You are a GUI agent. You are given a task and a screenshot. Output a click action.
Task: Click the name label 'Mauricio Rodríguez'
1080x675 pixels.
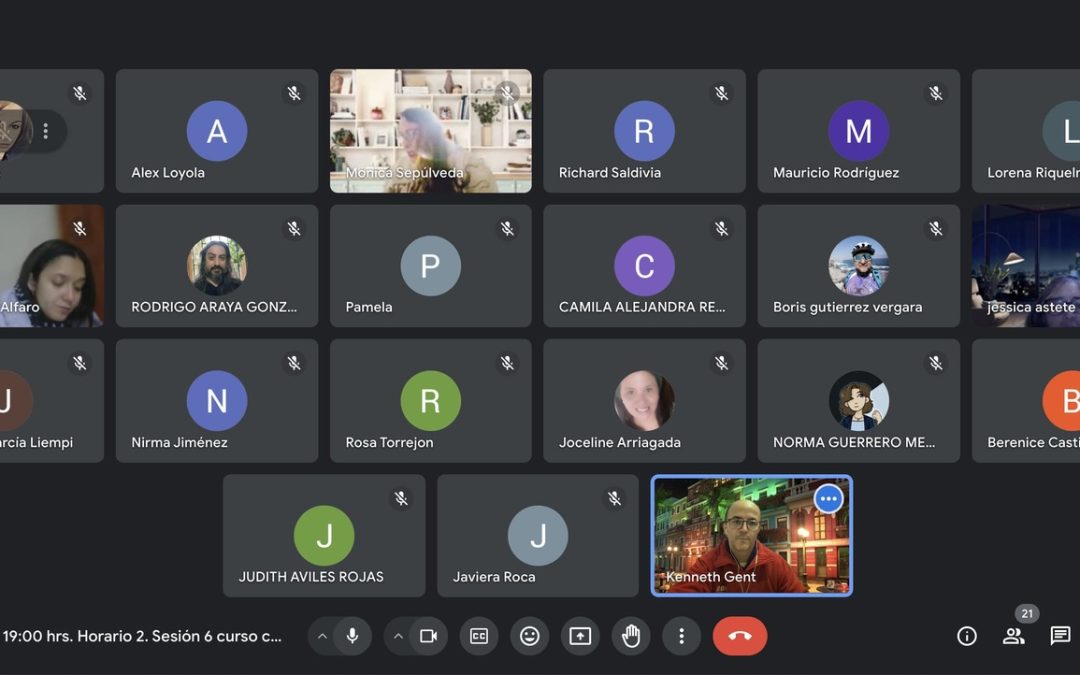pos(835,173)
